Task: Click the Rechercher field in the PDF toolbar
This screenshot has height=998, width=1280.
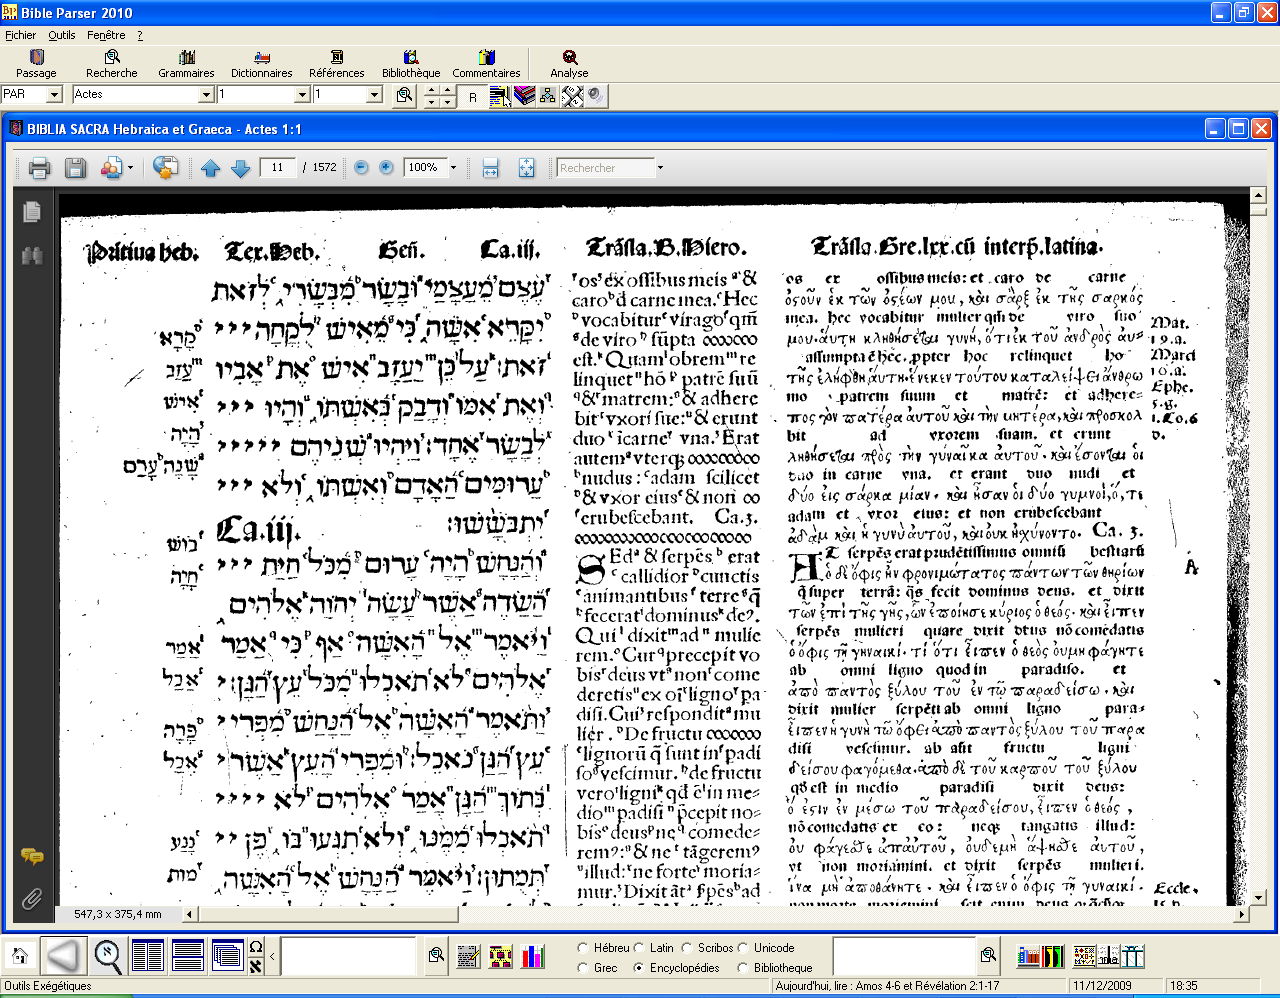Action: [606, 168]
